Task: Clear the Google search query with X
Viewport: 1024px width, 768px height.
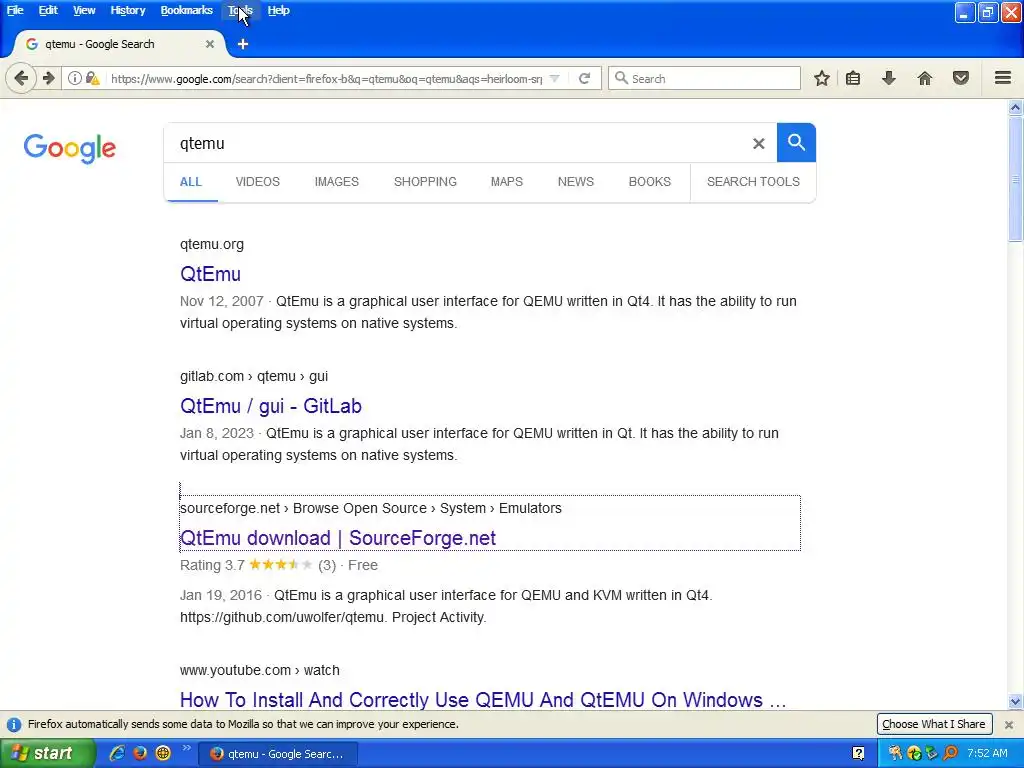Action: [758, 144]
